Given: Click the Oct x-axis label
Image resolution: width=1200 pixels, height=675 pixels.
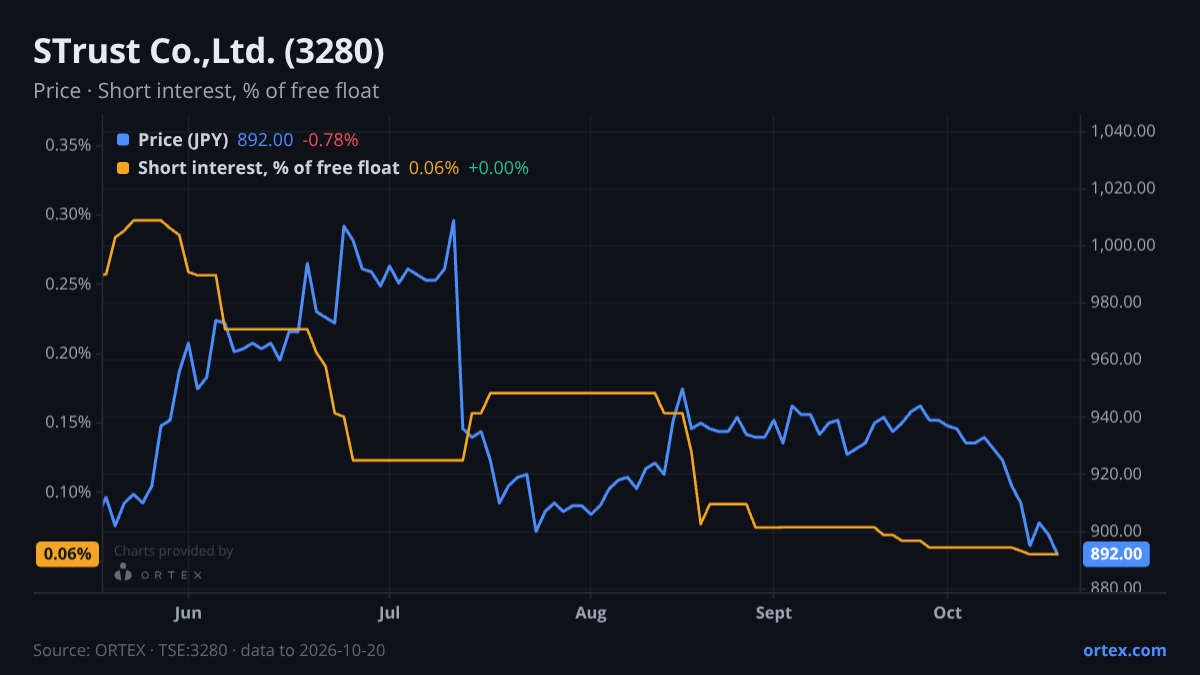Looking at the screenshot, I should pyautogui.click(x=947, y=613).
